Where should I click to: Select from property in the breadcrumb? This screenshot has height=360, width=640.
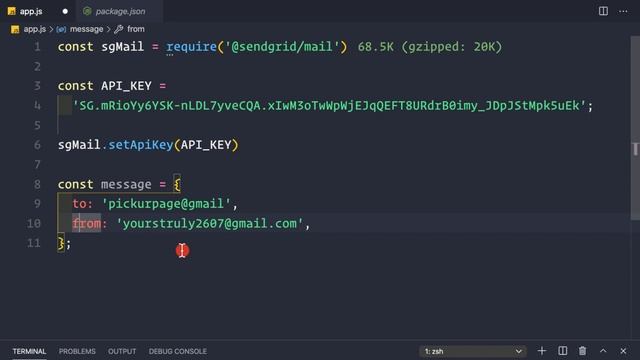tap(136, 29)
